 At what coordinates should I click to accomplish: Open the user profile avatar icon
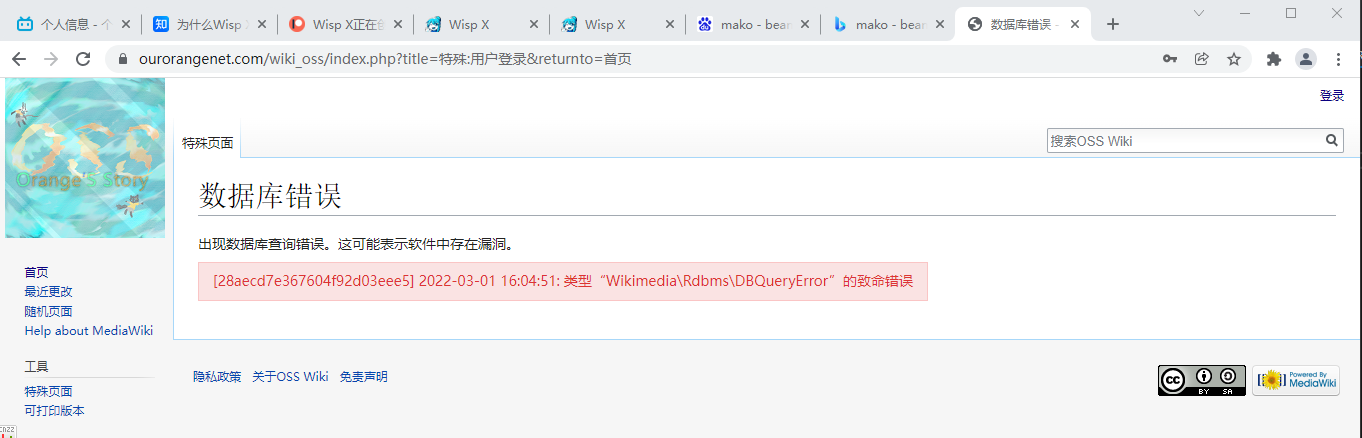pyautogui.click(x=1306, y=59)
